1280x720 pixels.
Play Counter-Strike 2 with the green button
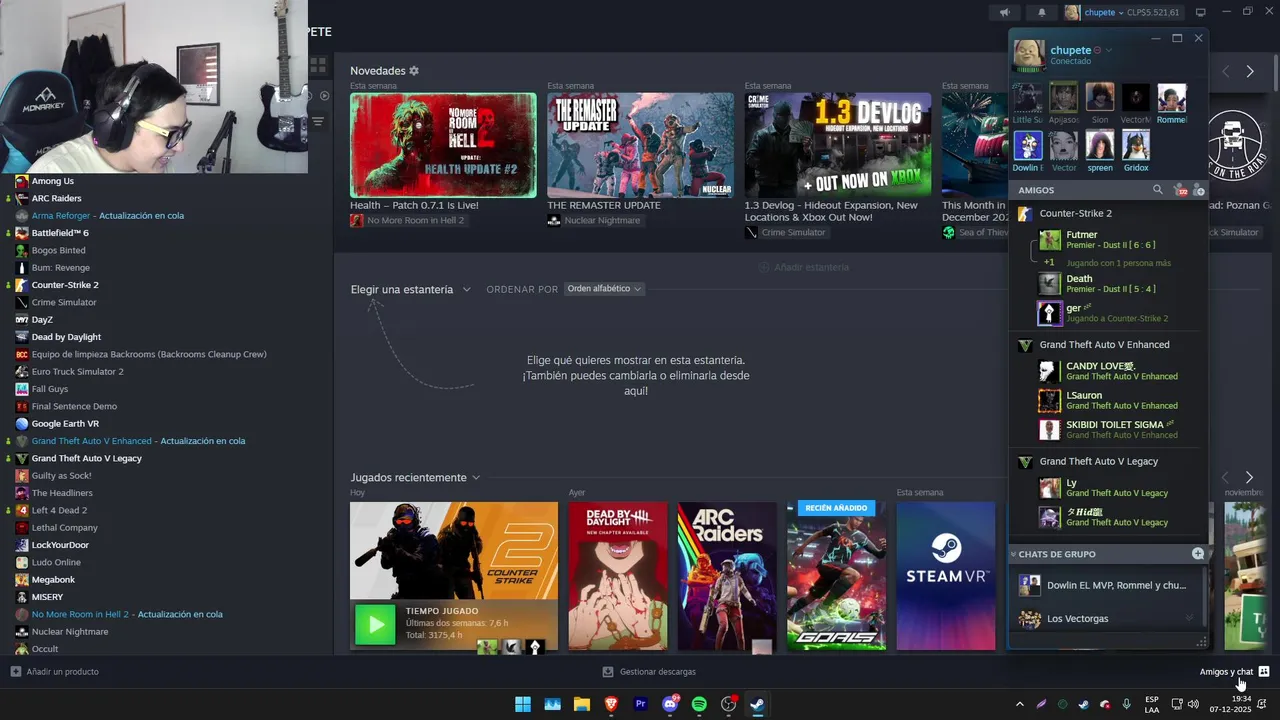point(376,626)
